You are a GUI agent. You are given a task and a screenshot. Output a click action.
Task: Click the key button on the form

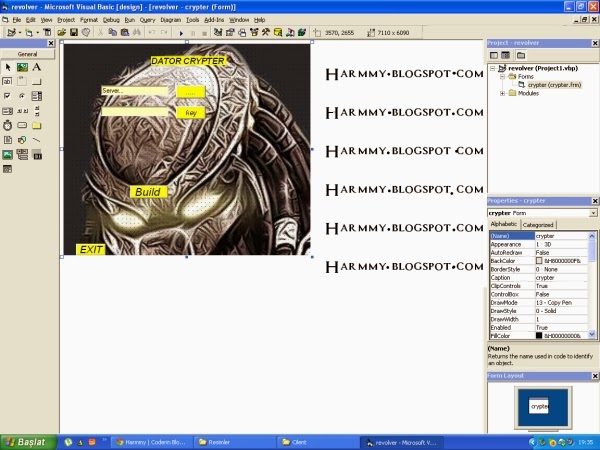point(191,112)
